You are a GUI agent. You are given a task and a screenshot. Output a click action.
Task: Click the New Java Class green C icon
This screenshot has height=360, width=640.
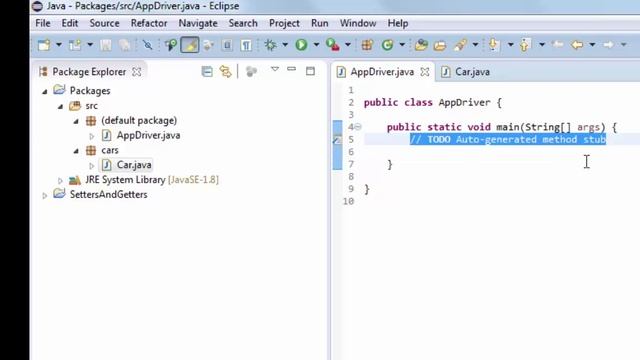pyautogui.click(x=387, y=44)
